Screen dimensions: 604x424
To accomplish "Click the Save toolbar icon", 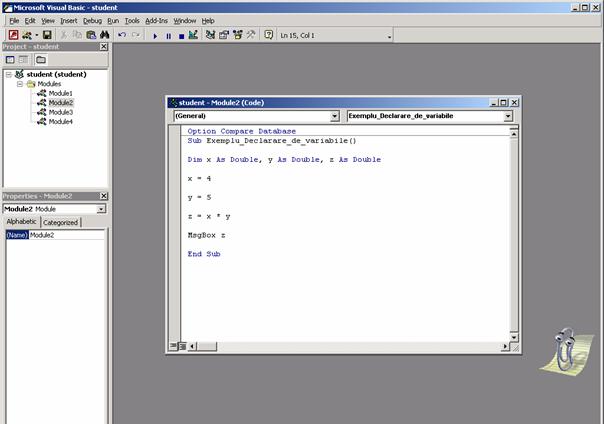I will [x=47, y=34].
